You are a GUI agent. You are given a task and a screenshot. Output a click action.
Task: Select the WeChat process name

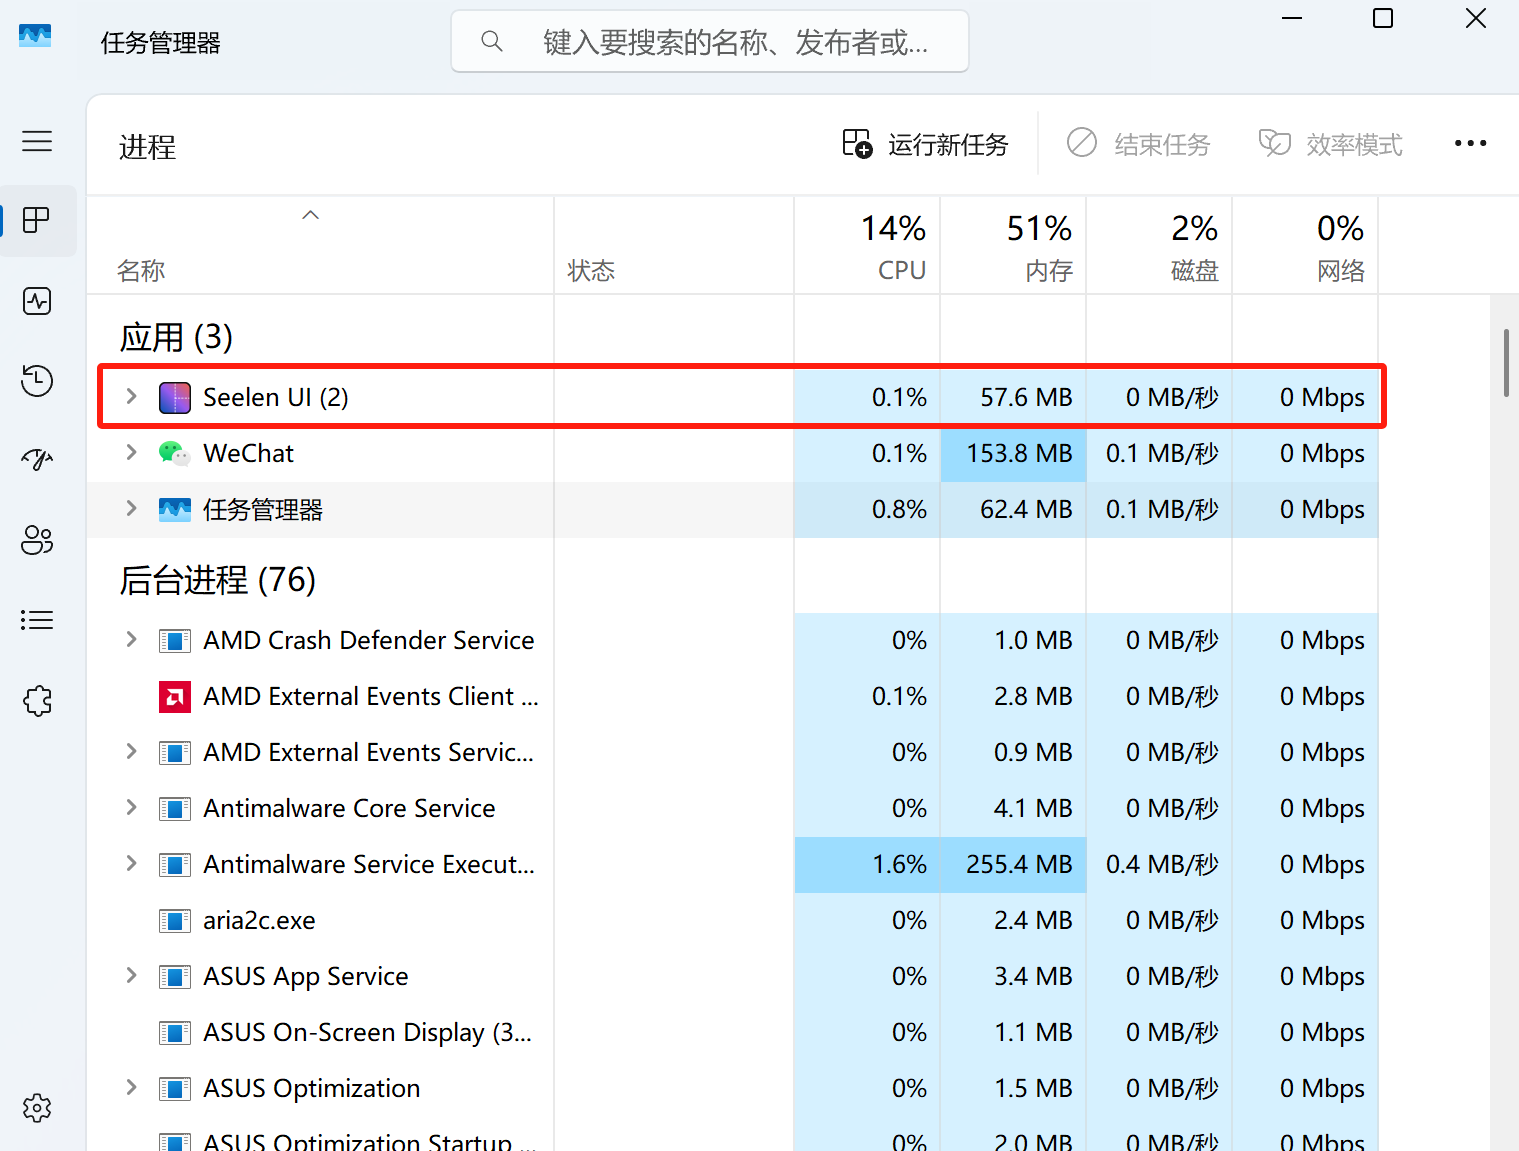tap(248, 454)
